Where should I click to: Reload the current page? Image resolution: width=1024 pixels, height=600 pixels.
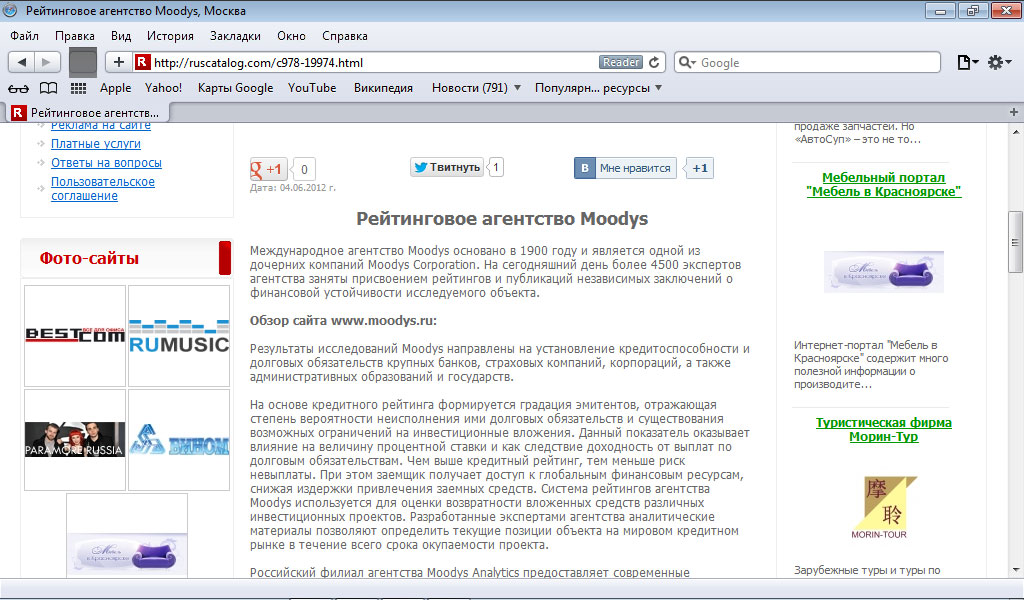click(x=654, y=62)
